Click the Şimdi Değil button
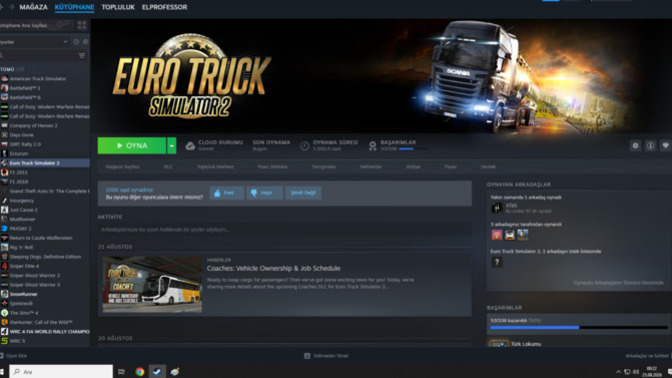The width and height of the screenshot is (672, 378). (303, 193)
